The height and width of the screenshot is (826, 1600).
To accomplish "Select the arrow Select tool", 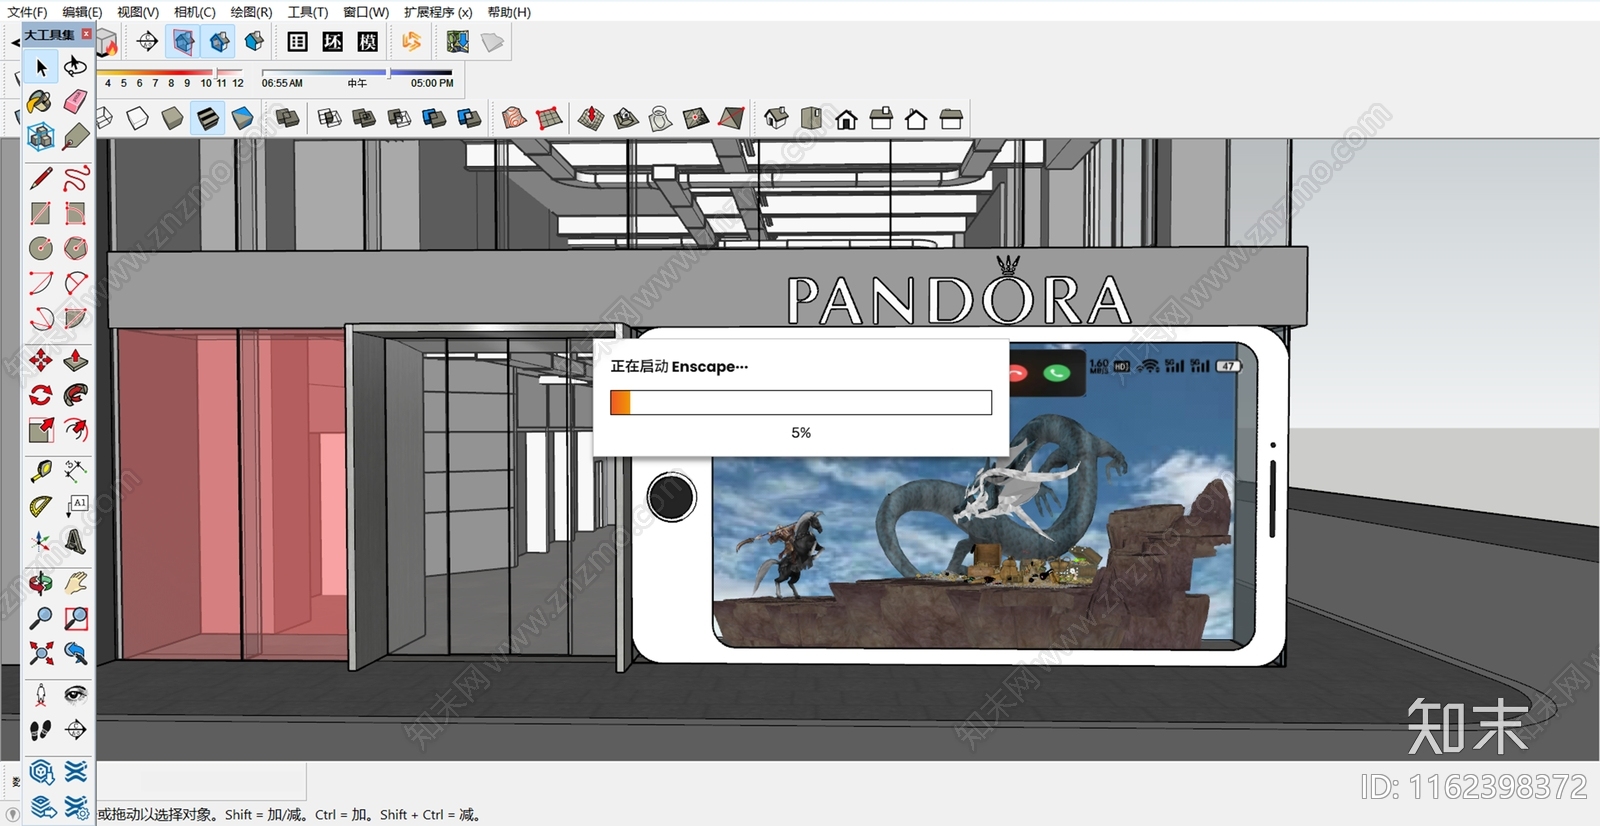I will tap(41, 67).
